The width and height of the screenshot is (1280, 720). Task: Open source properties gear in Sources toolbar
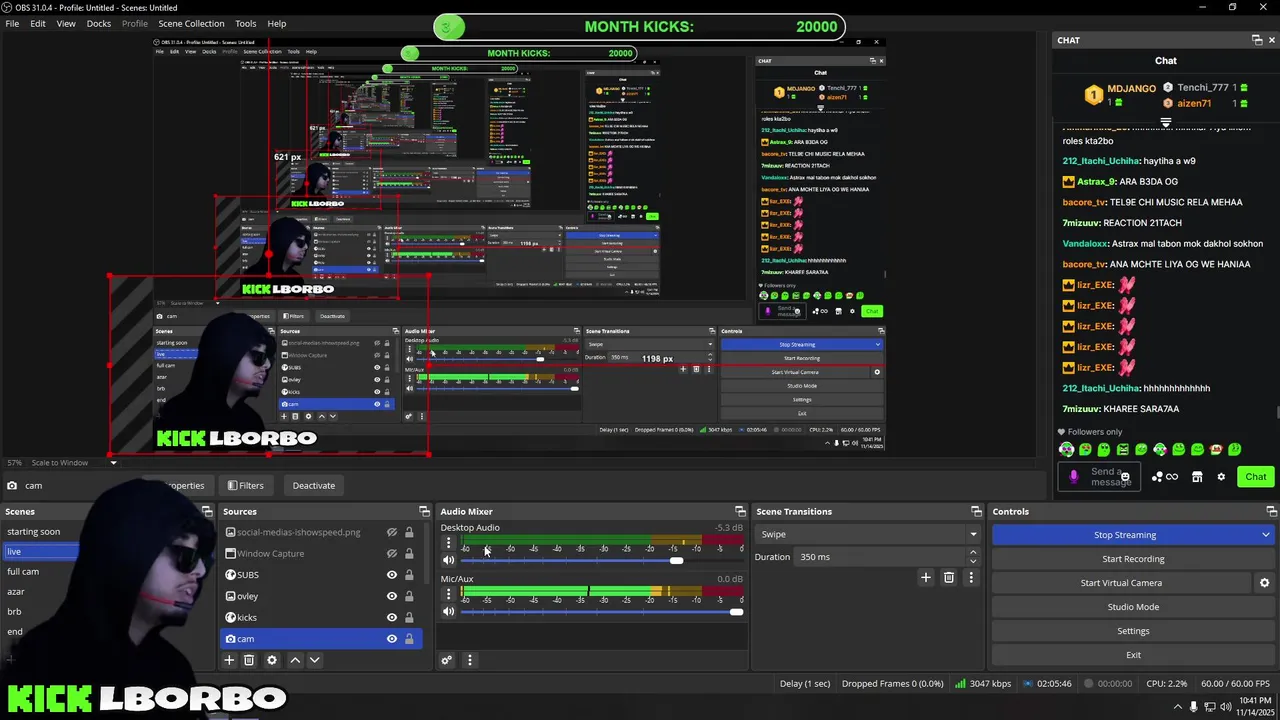tap(271, 660)
